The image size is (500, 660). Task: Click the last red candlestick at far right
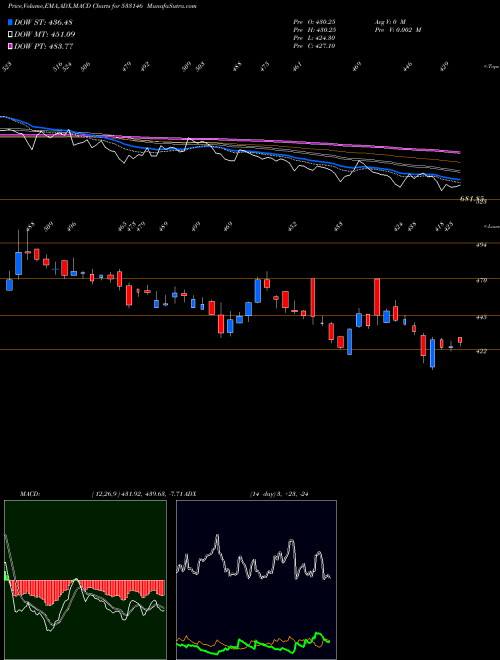(460, 341)
